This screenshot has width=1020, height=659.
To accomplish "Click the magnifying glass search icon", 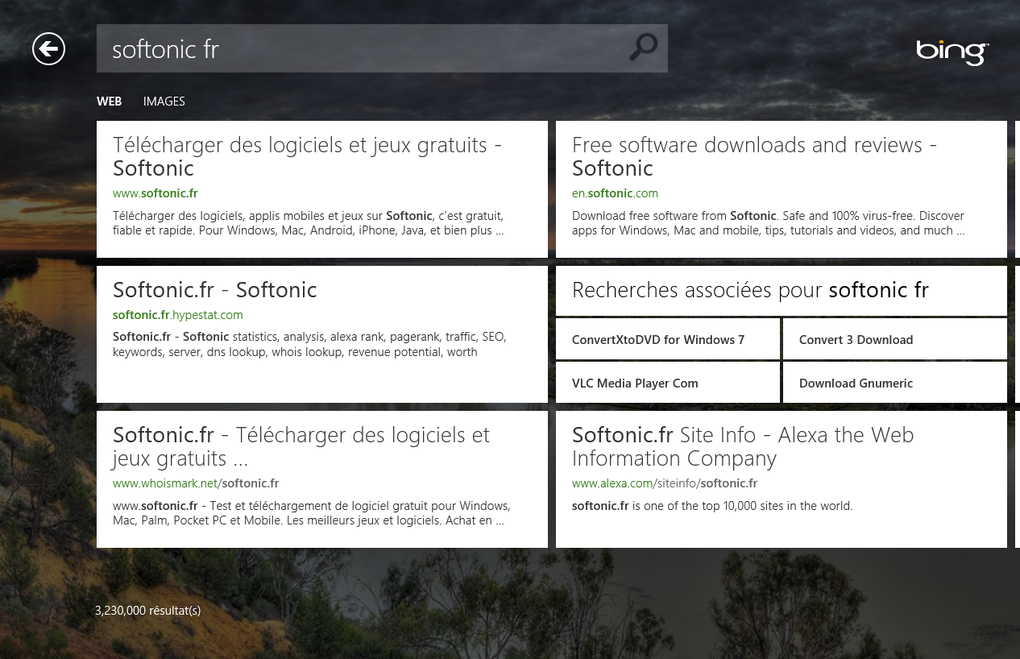I will pos(643,47).
